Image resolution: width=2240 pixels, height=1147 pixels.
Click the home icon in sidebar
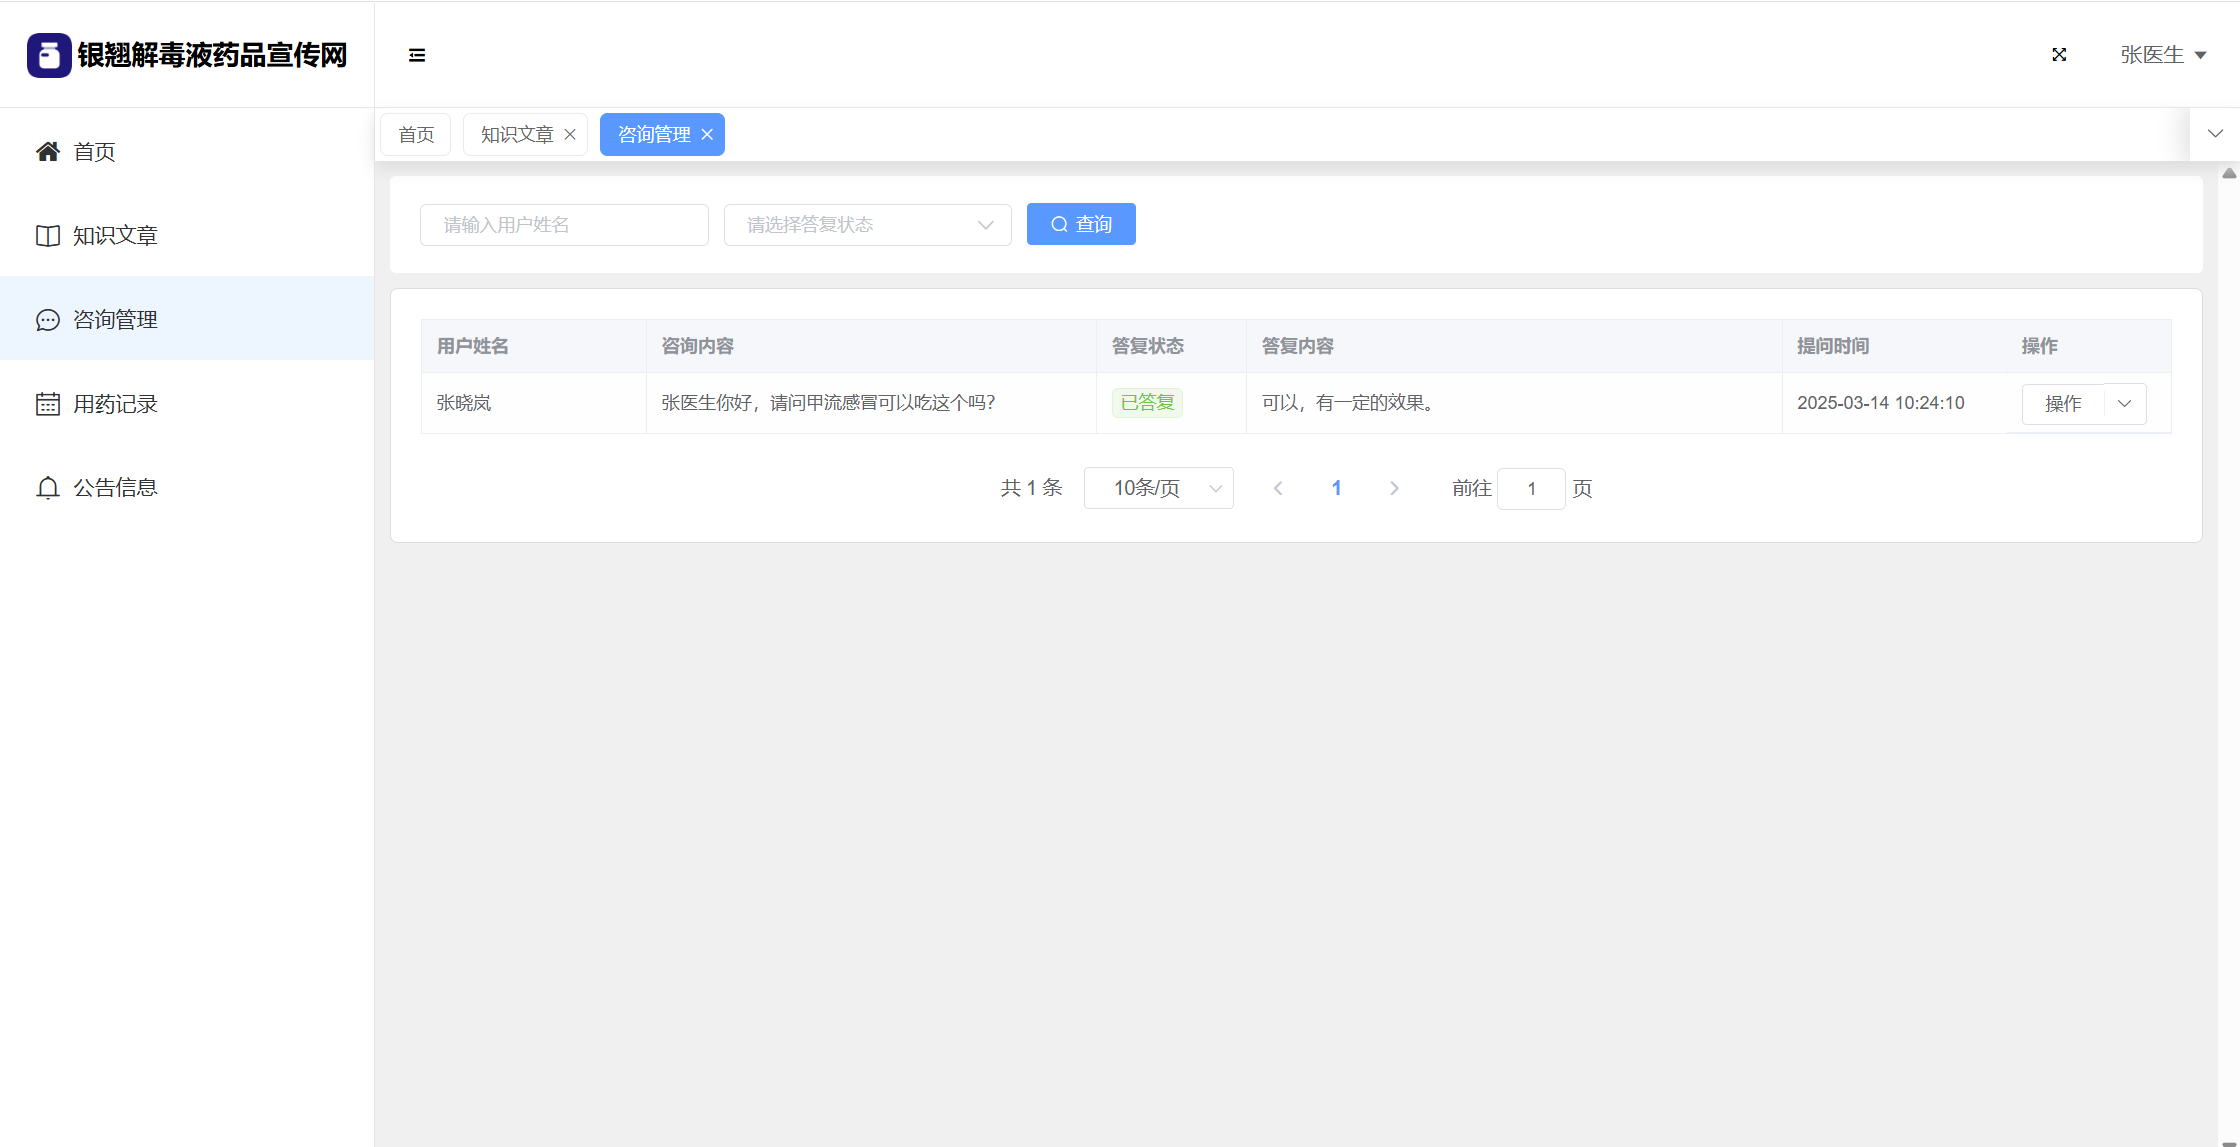tap(47, 151)
